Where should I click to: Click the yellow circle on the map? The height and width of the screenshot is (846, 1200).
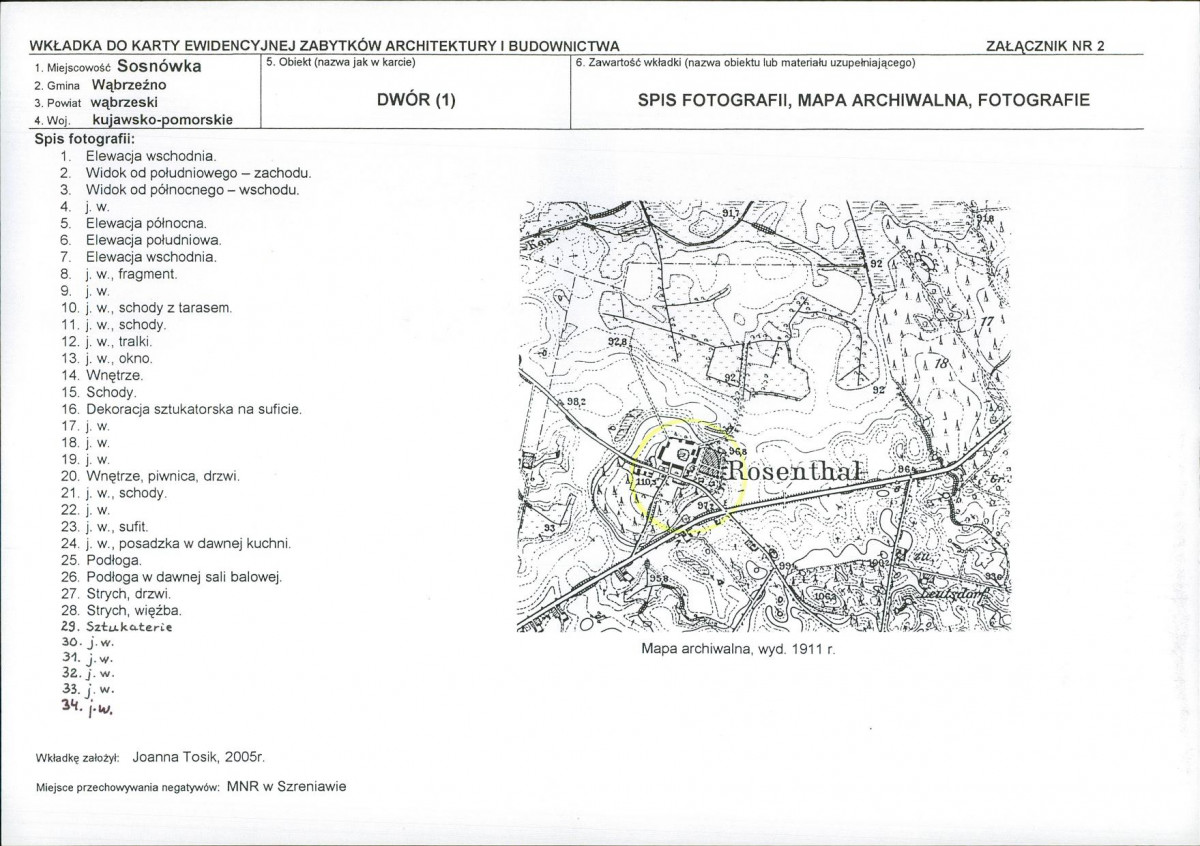coord(690,475)
